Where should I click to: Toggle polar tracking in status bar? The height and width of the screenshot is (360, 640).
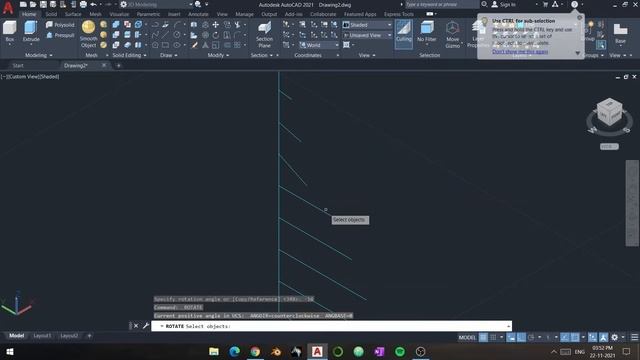point(531,337)
